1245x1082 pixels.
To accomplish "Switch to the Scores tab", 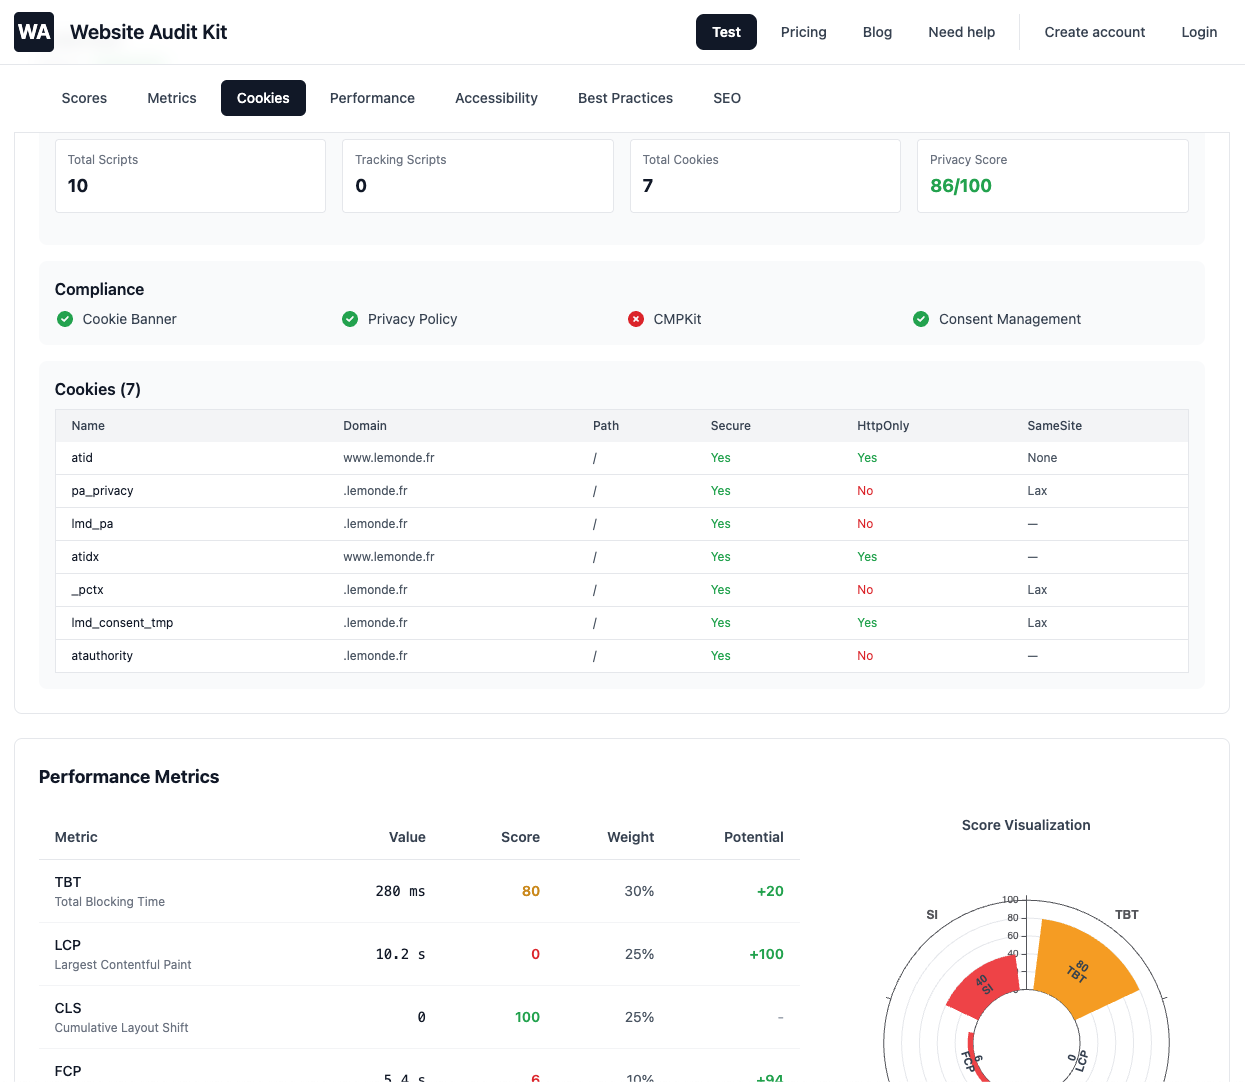I will [x=84, y=98].
